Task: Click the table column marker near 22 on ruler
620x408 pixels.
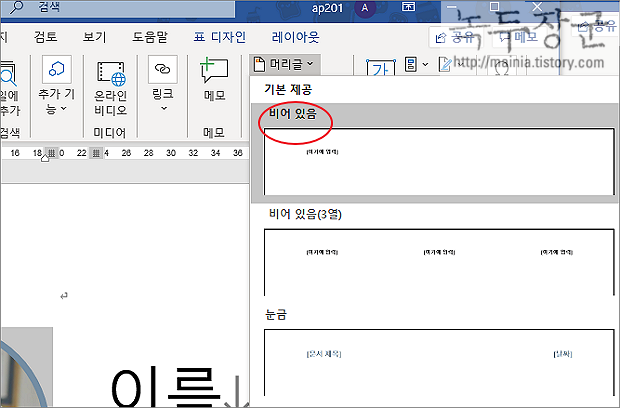Action: 96,153
